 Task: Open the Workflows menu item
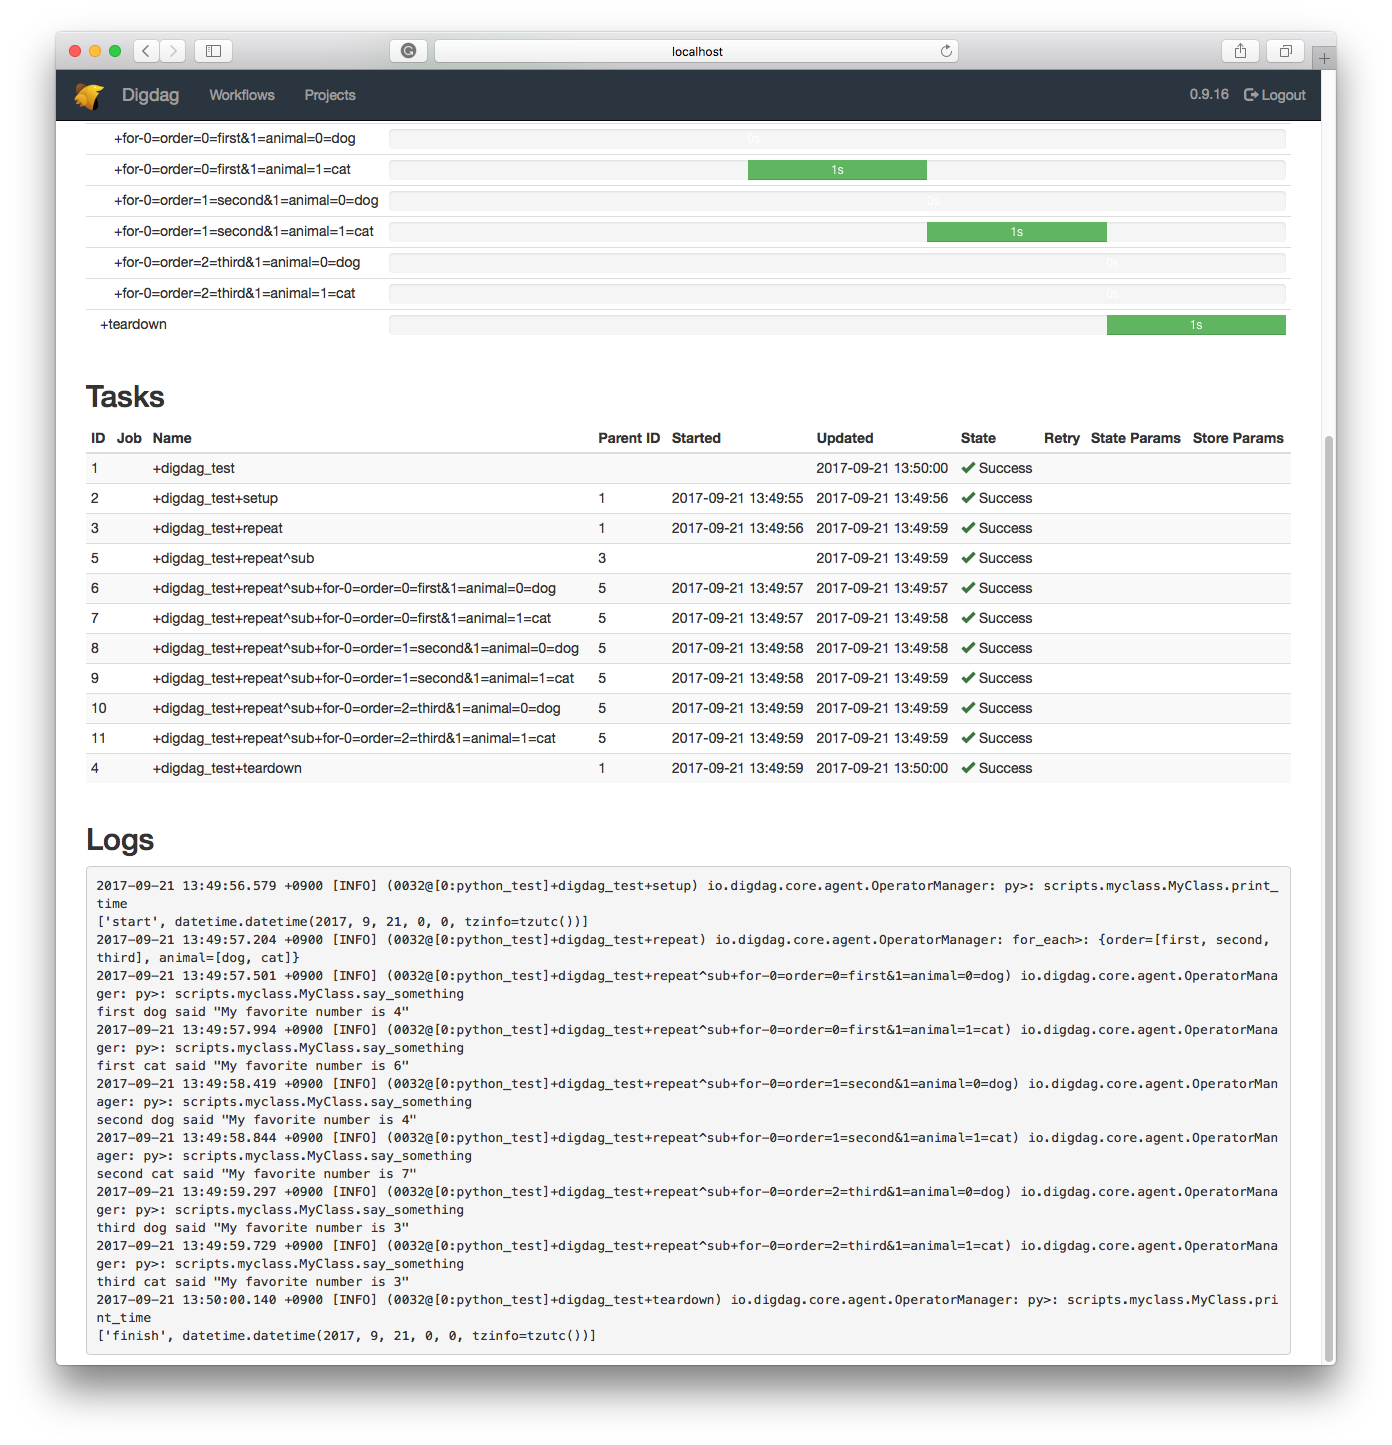pyautogui.click(x=241, y=95)
